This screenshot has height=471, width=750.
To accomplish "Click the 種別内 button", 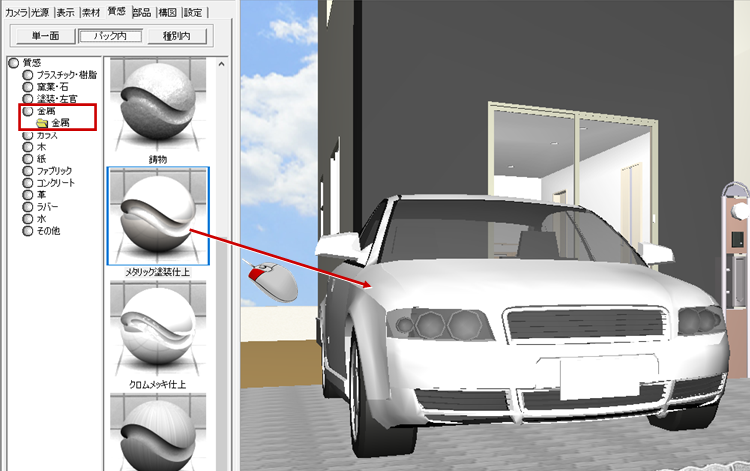I will pyautogui.click(x=177, y=35).
